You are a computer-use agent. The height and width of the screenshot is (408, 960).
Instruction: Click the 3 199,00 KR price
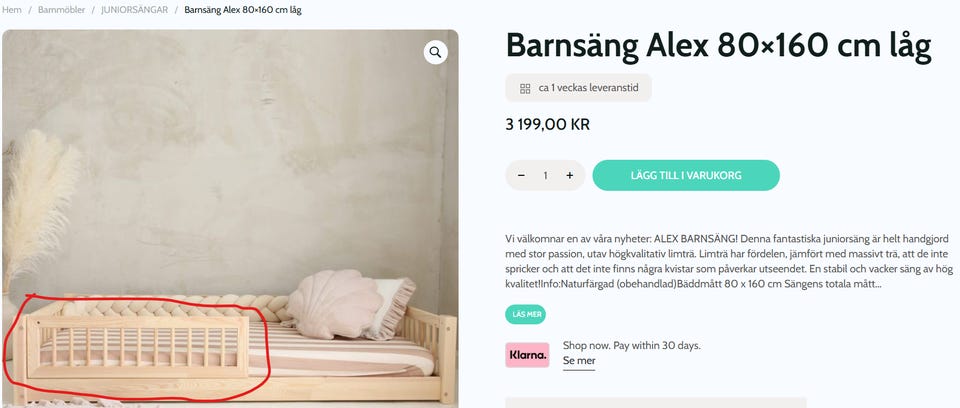547,125
